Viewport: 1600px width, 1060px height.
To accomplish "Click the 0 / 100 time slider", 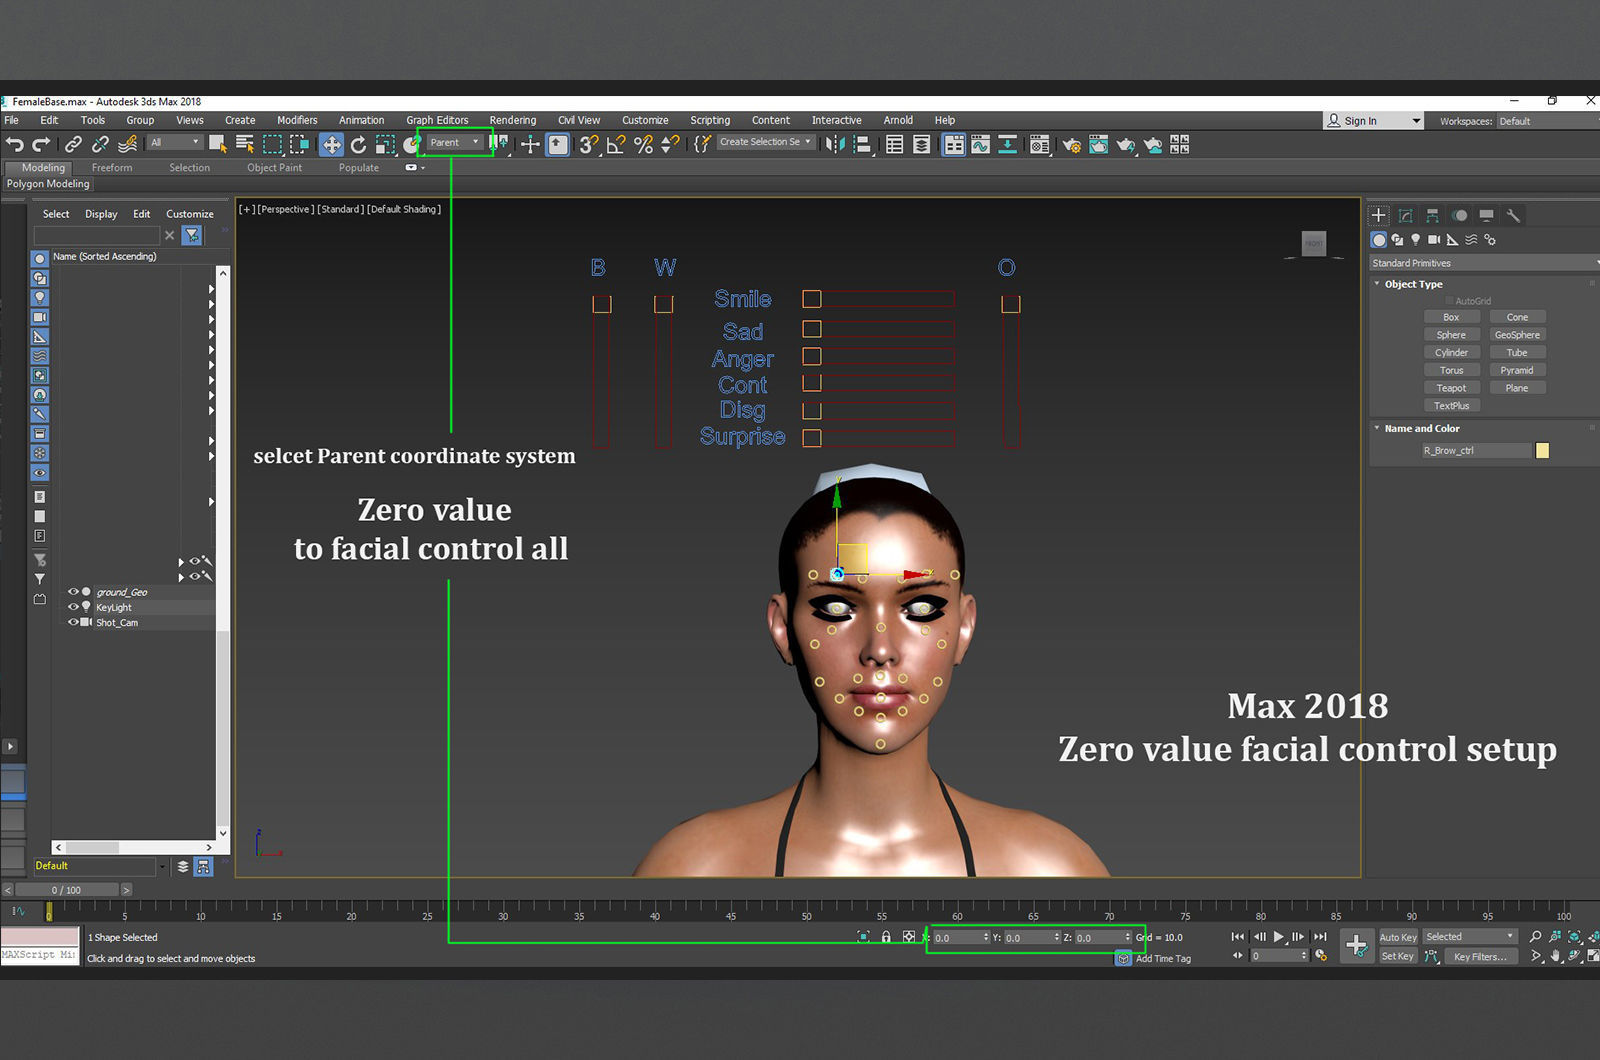I will (x=67, y=890).
